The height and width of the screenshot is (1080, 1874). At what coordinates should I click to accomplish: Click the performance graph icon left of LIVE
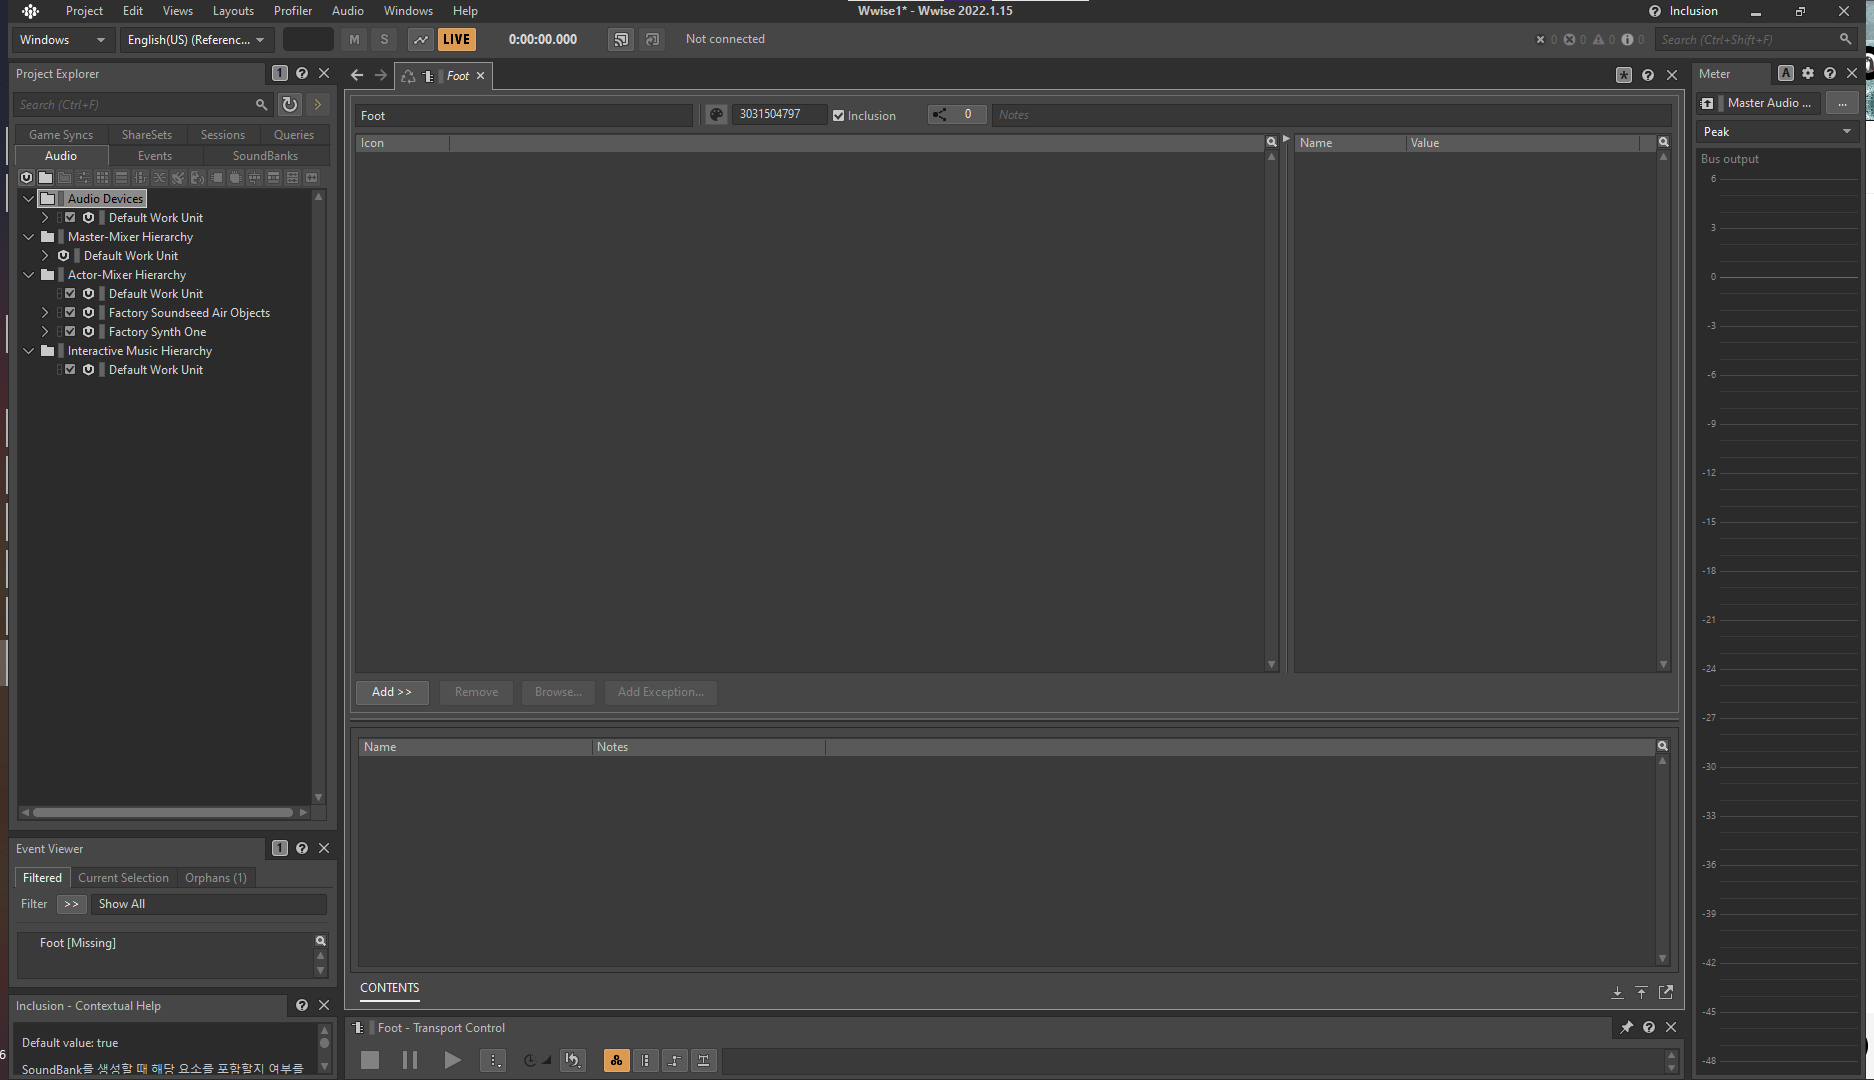tap(421, 39)
